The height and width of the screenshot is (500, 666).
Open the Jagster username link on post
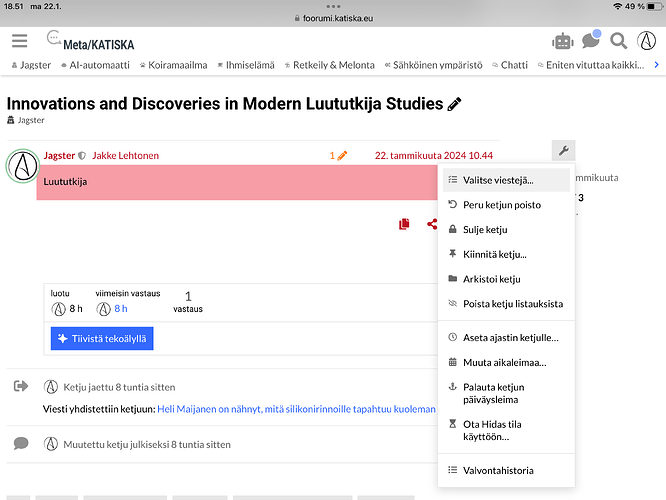click(59, 155)
